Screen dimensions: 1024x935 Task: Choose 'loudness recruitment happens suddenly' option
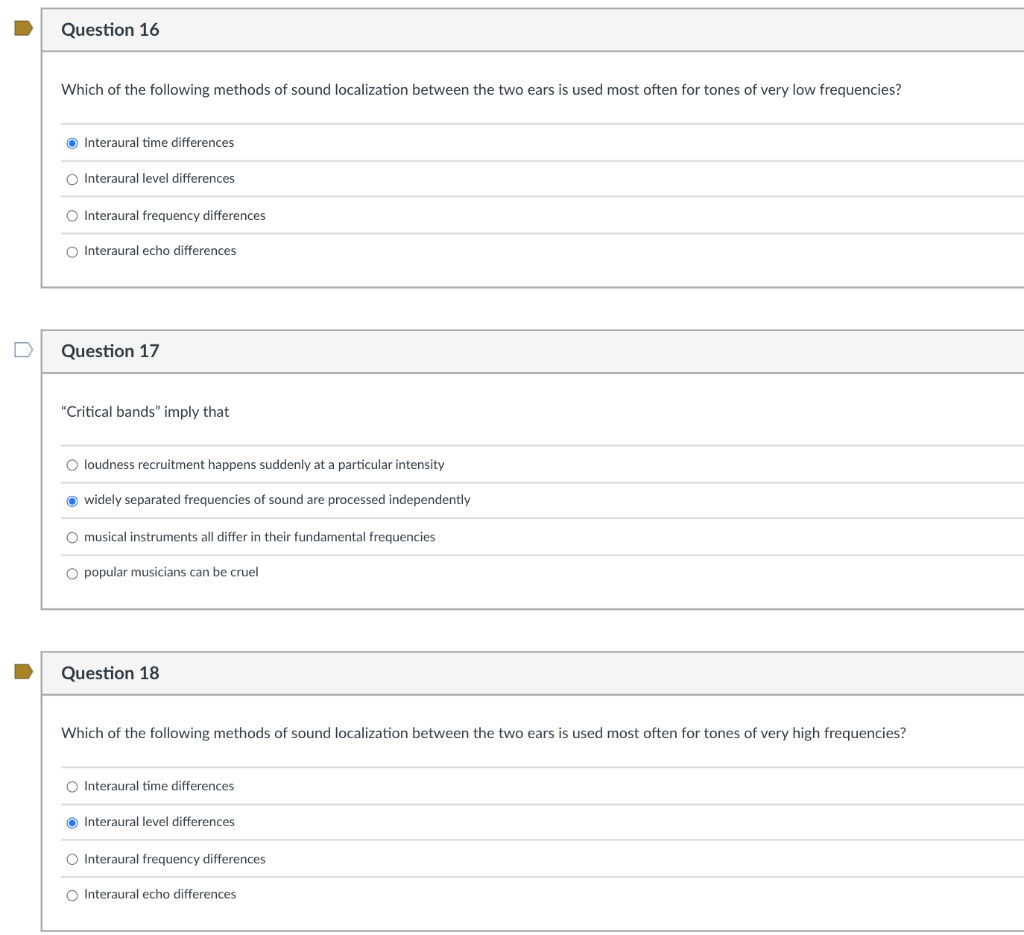click(x=72, y=465)
